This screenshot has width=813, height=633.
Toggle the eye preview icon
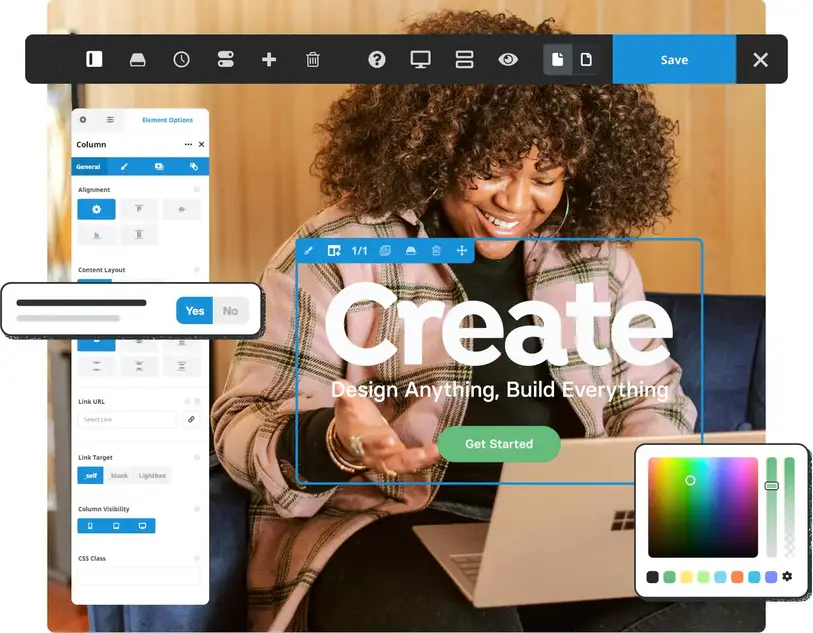pos(508,59)
